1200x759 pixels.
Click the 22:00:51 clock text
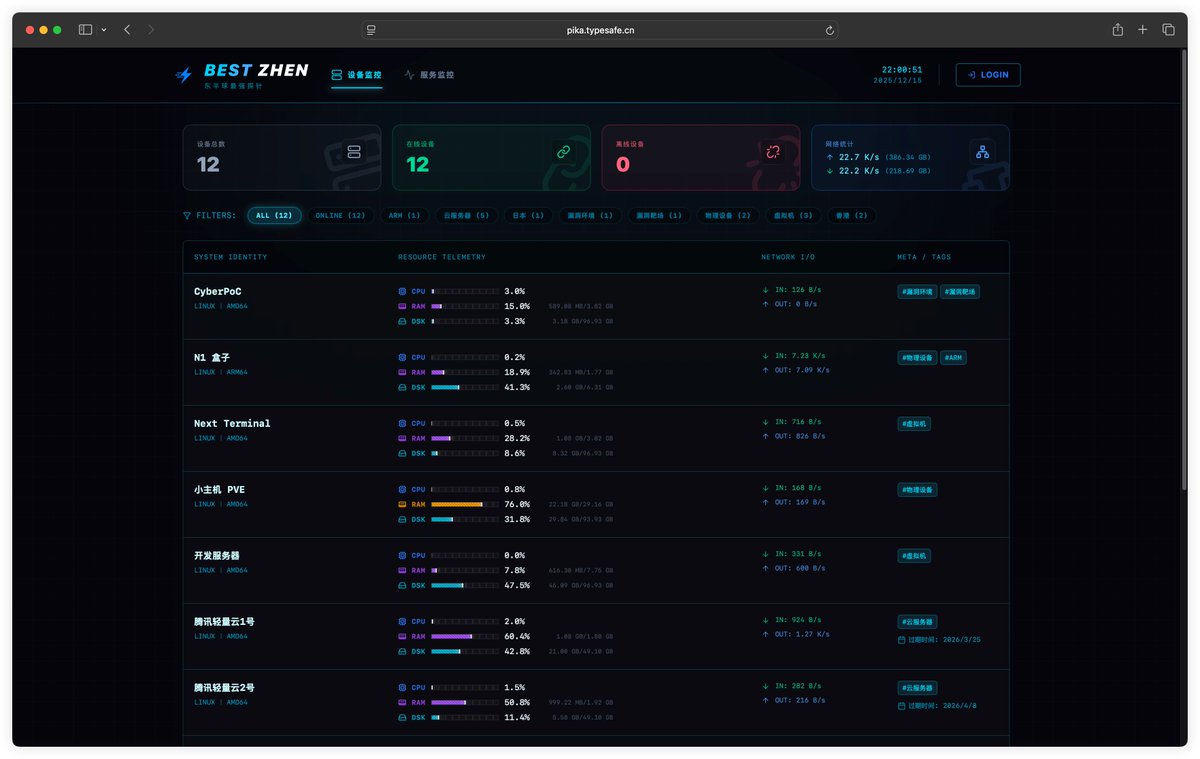[901, 70]
